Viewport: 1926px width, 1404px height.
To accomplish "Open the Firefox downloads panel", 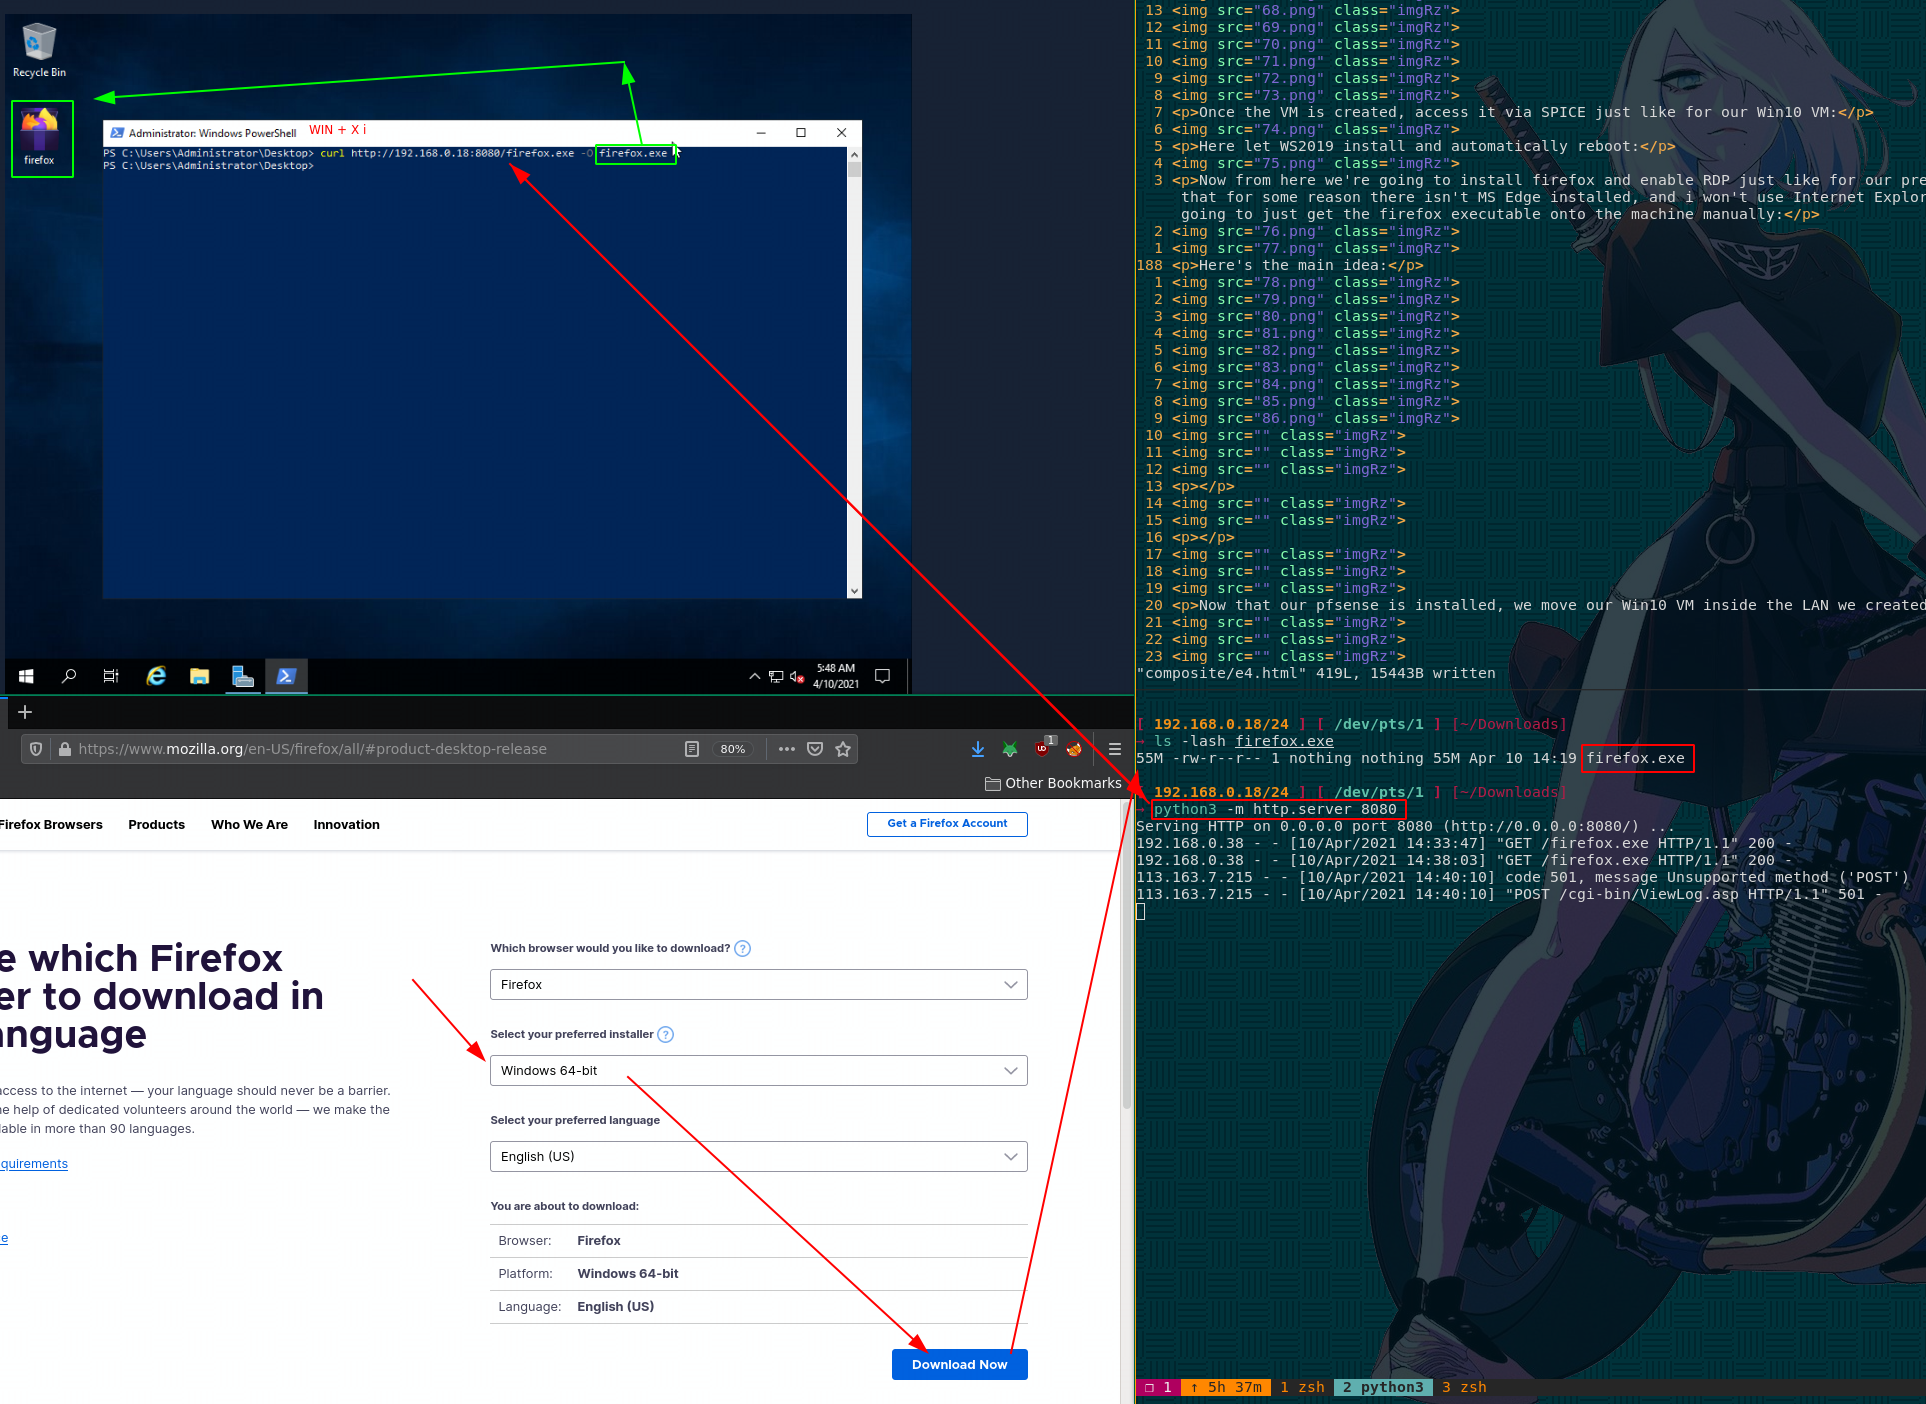I will click(x=978, y=749).
